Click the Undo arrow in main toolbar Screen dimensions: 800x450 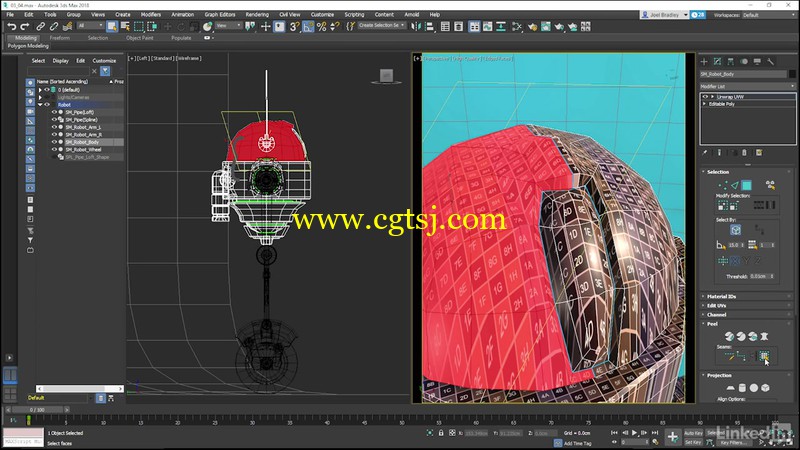tap(12, 27)
